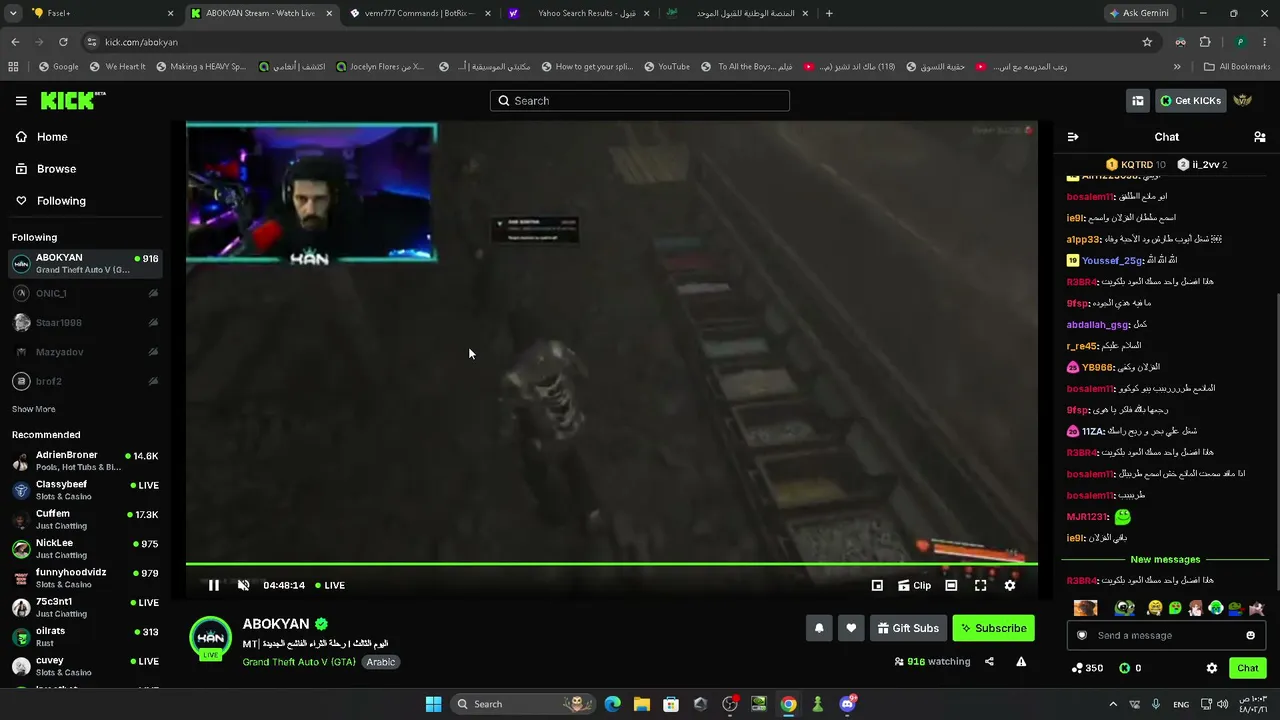Share the stream via share icon
The image size is (1280, 720).
989,661
